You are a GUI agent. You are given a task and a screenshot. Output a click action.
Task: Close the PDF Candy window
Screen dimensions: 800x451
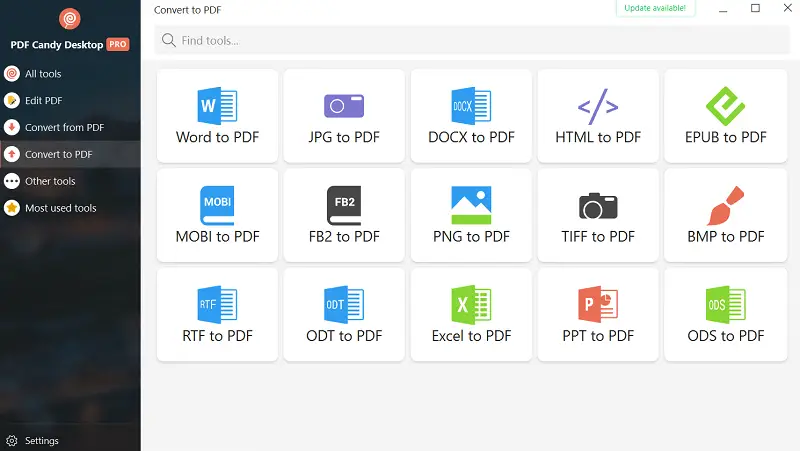[787, 8]
